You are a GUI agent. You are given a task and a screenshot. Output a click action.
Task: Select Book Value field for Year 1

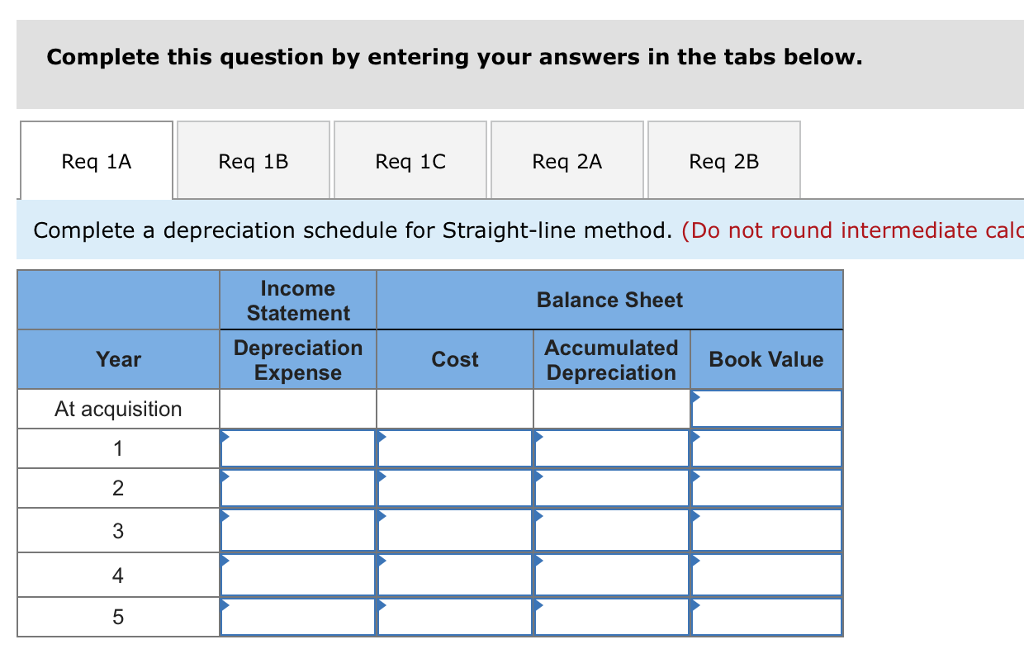pyautogui.click(x=767, y=449)
